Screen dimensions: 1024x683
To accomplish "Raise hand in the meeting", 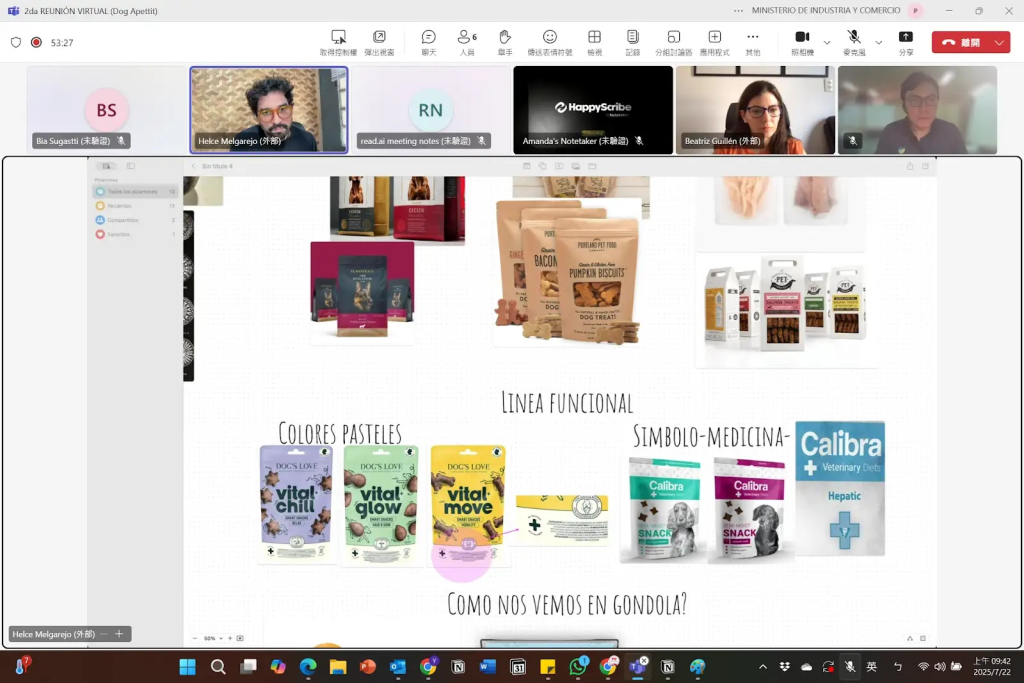I will (505, 42).
